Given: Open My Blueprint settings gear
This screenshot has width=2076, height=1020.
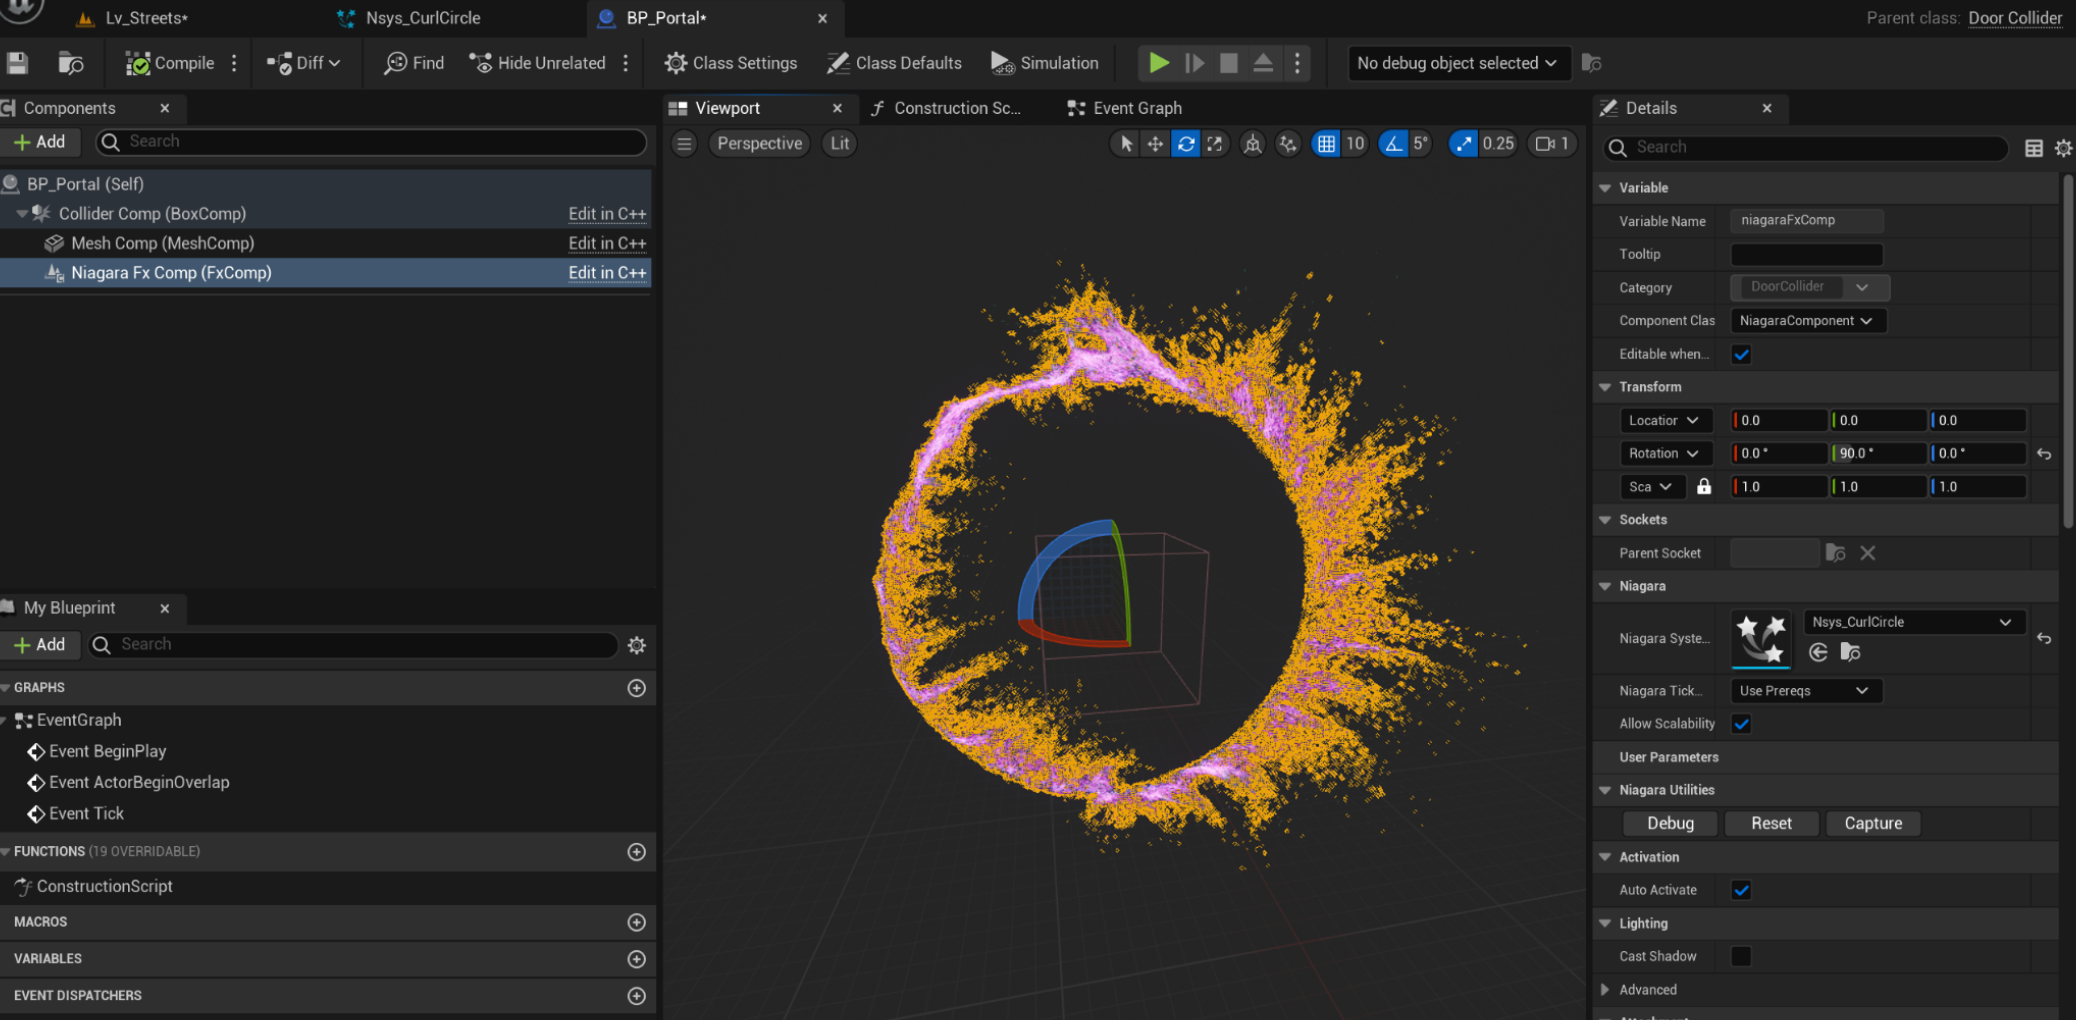Looking at the screenshot, I should 636,645.
